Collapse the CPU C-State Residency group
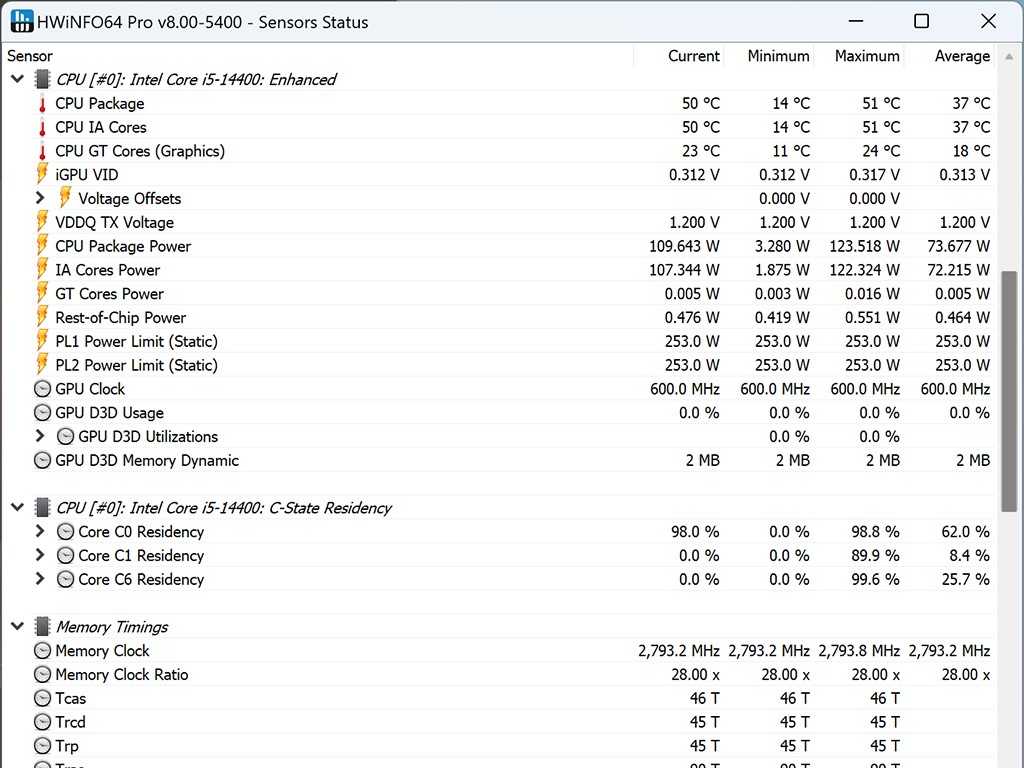 17,508
